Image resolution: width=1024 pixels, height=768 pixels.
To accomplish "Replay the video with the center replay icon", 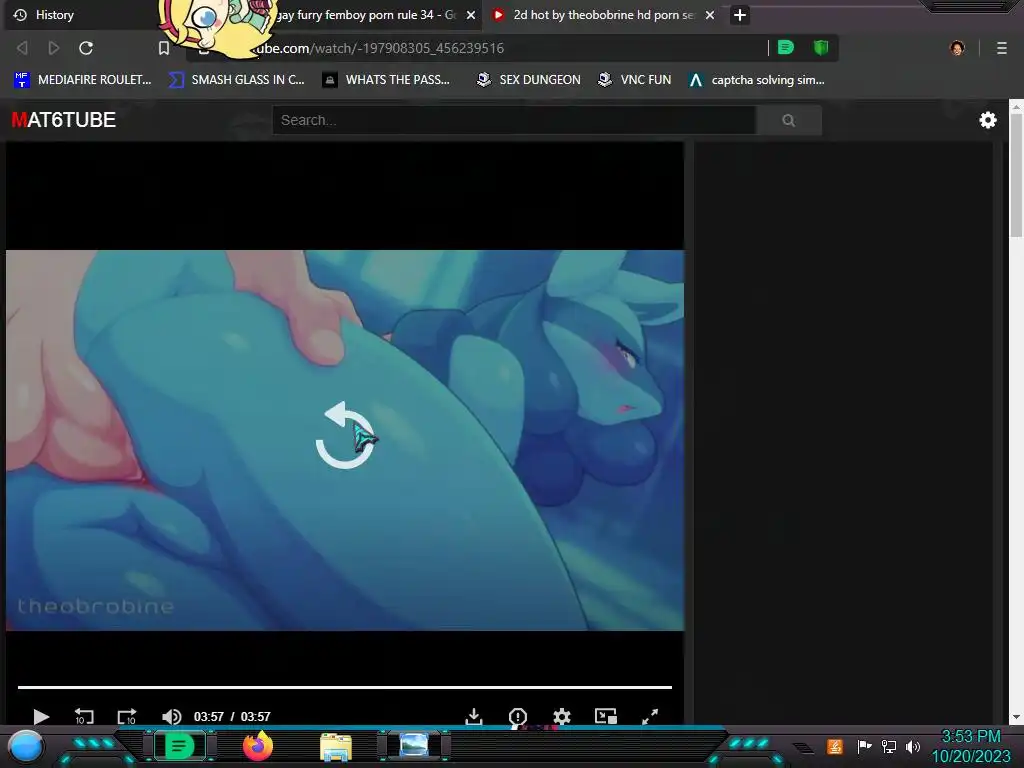I will (x=345, y=436).
